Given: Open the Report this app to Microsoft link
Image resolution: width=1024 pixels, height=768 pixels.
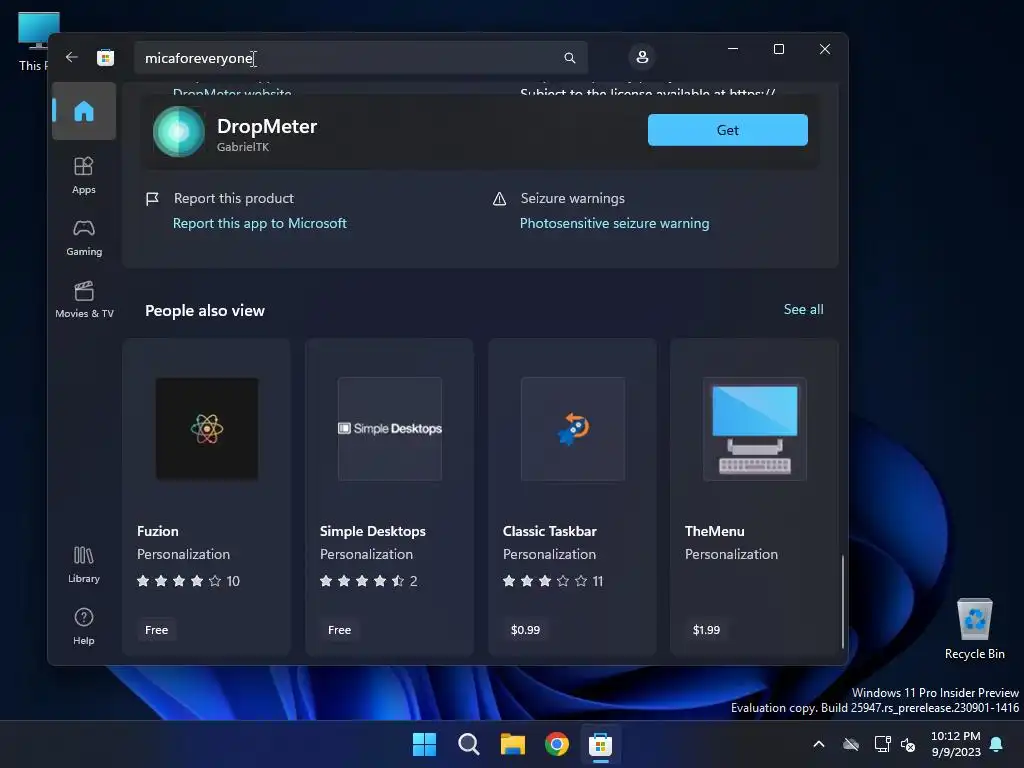Looking at the screenshot, I should pyautogui.click(x=259, y=223).
